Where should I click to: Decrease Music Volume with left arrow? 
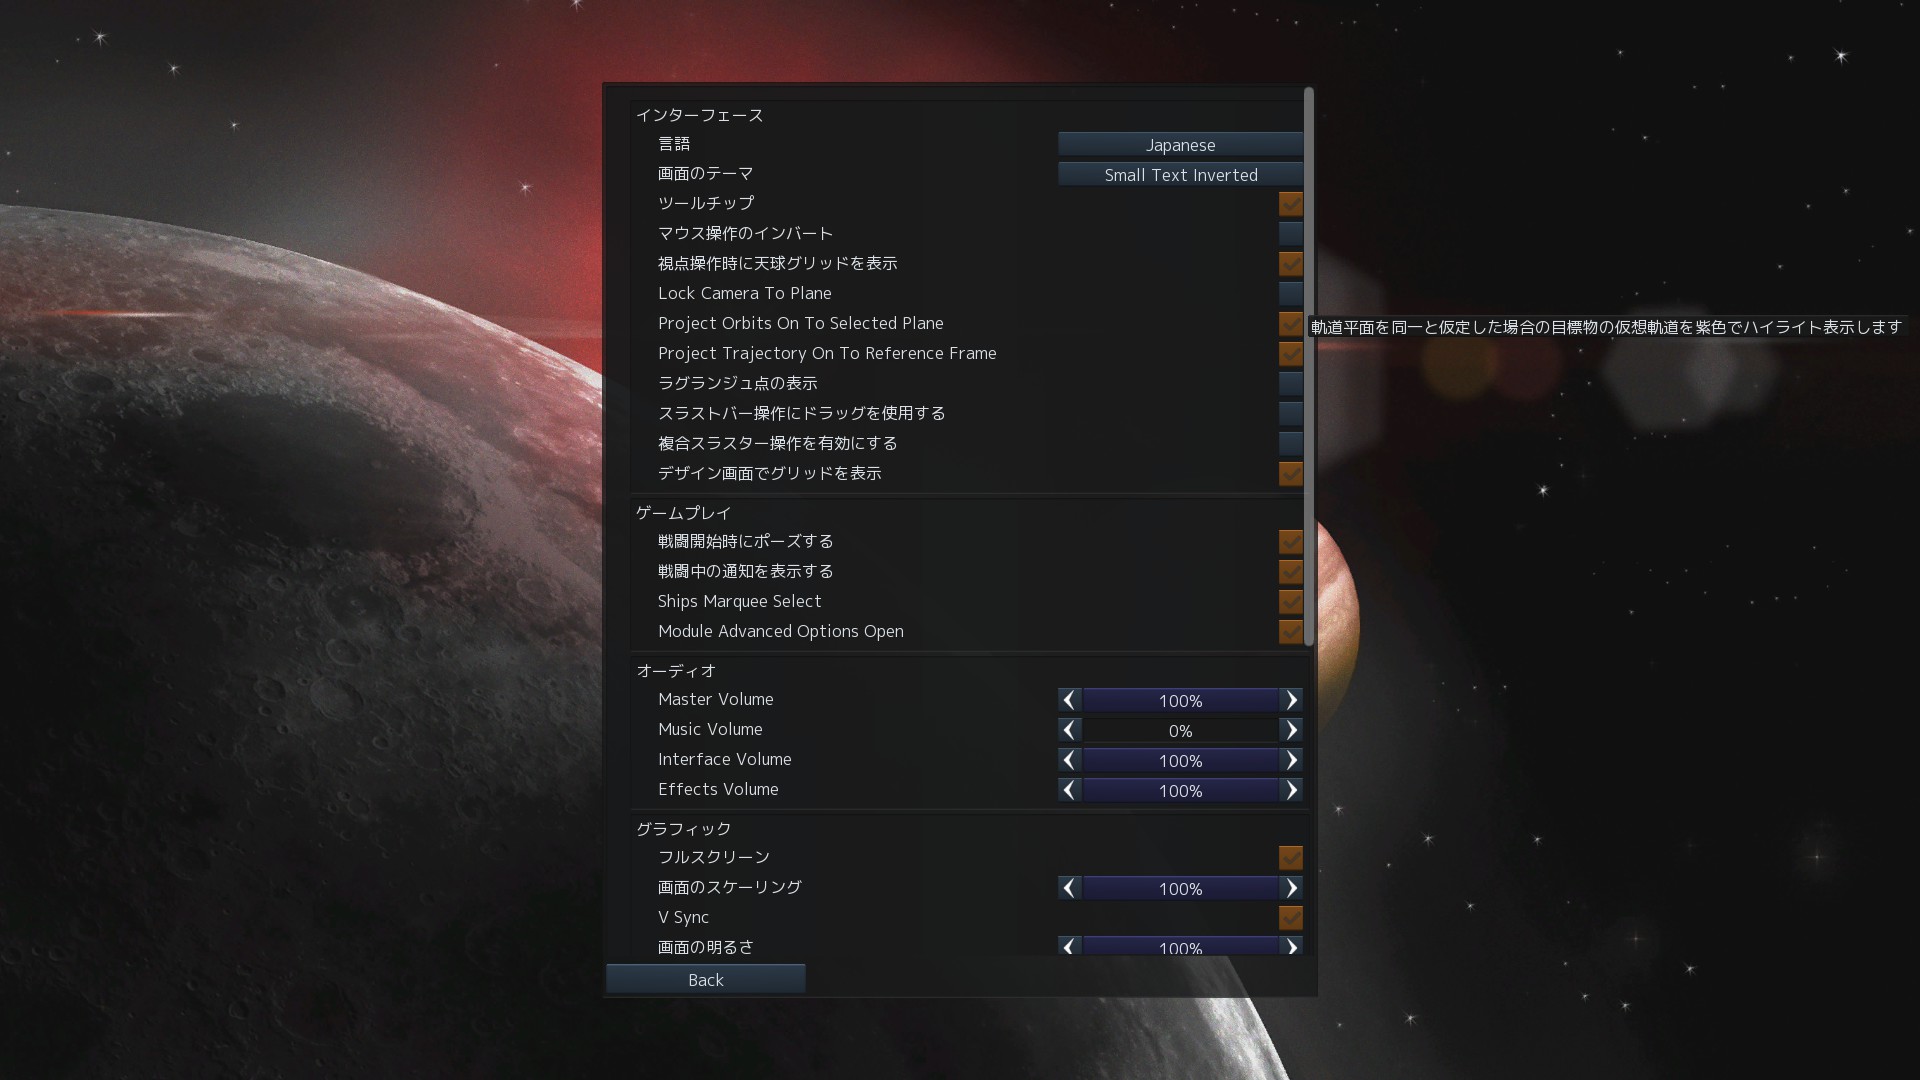pyautogui.click(x=1070, y=730)
